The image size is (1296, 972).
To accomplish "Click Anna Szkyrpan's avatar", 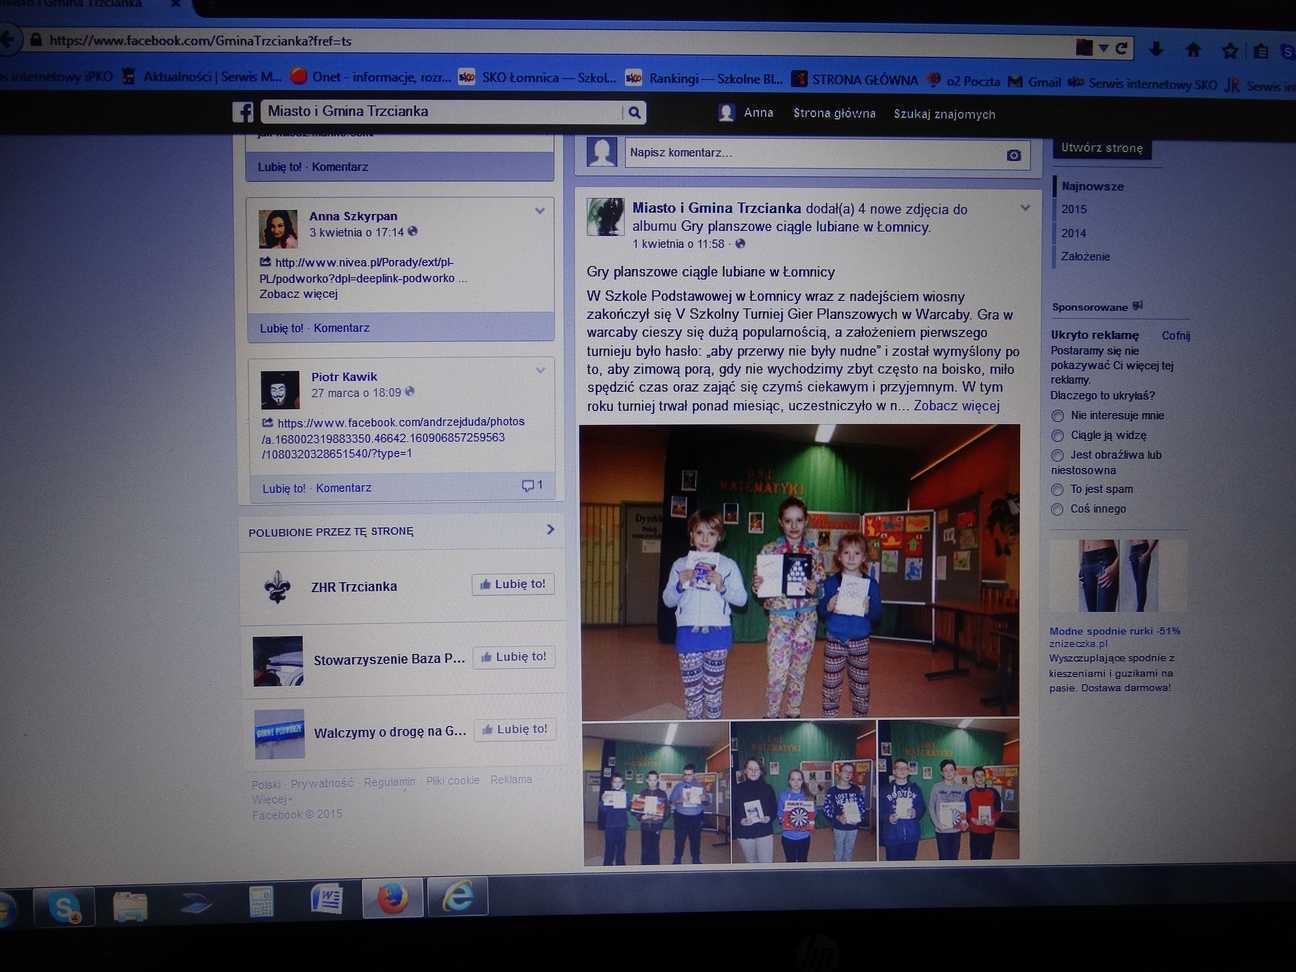I will point(278,229).
